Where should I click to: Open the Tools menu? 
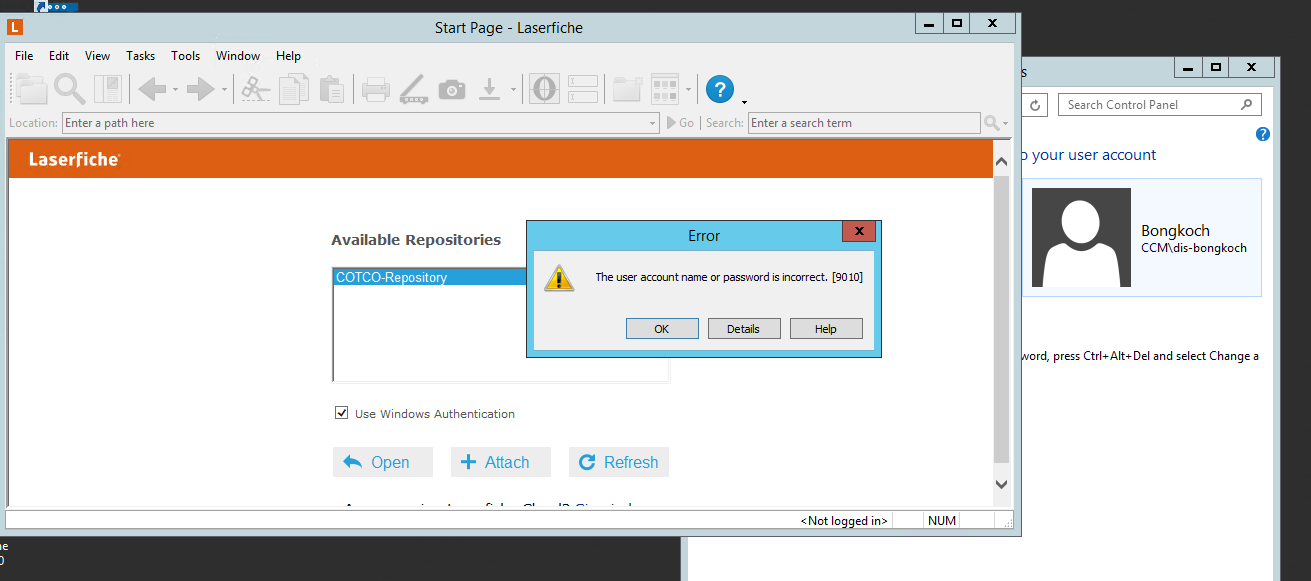185,56
